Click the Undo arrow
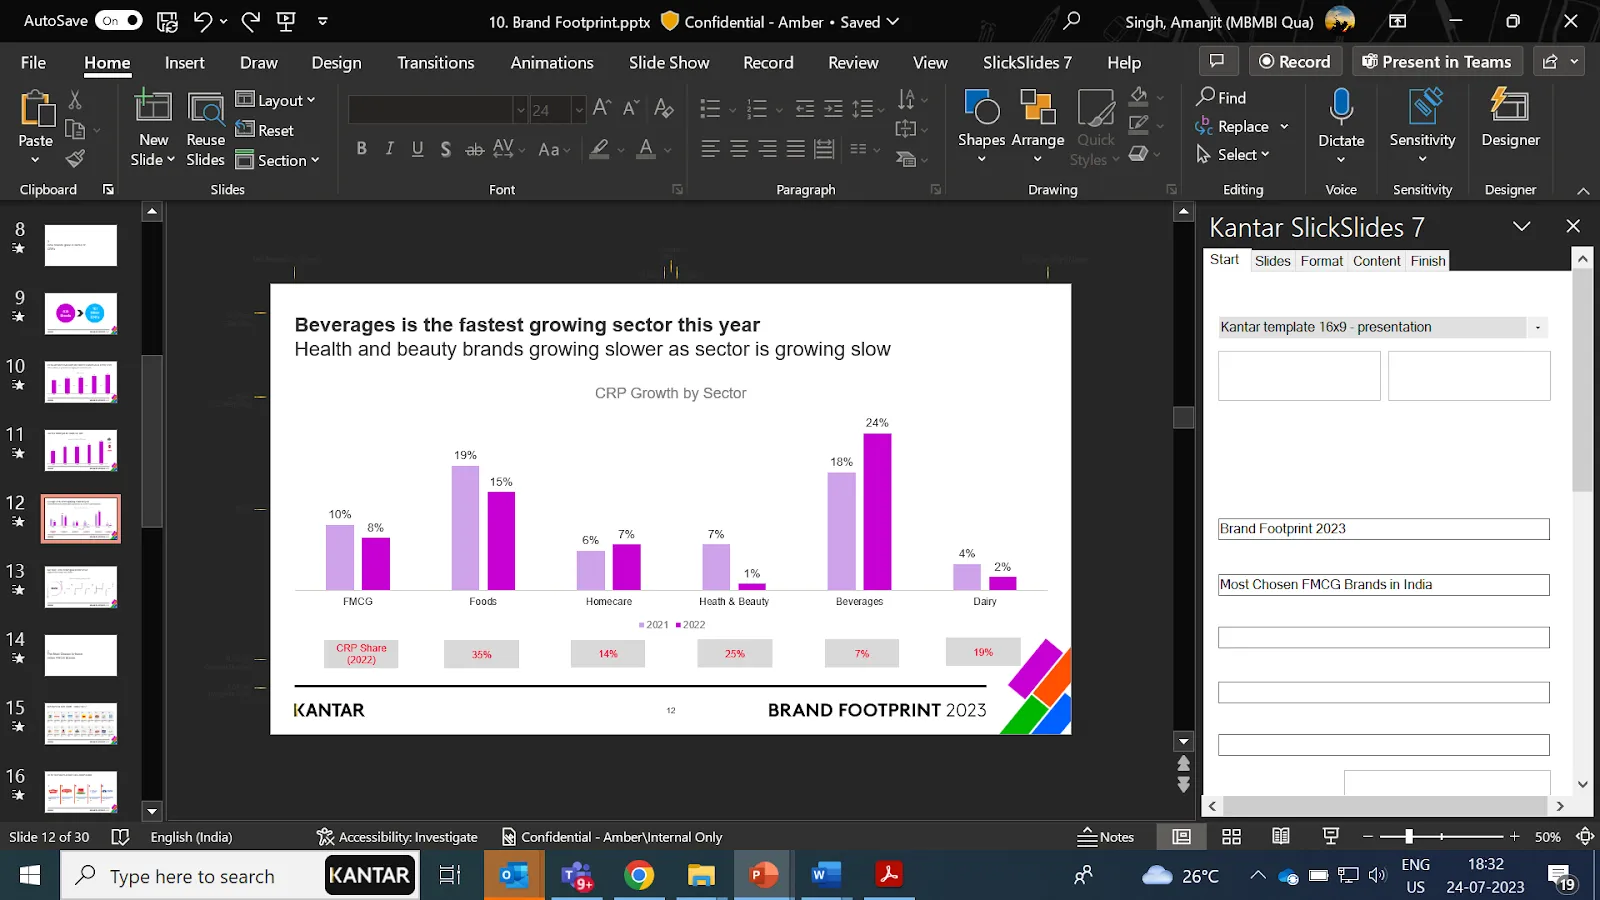1600x900 pixels. coord(203,21)
